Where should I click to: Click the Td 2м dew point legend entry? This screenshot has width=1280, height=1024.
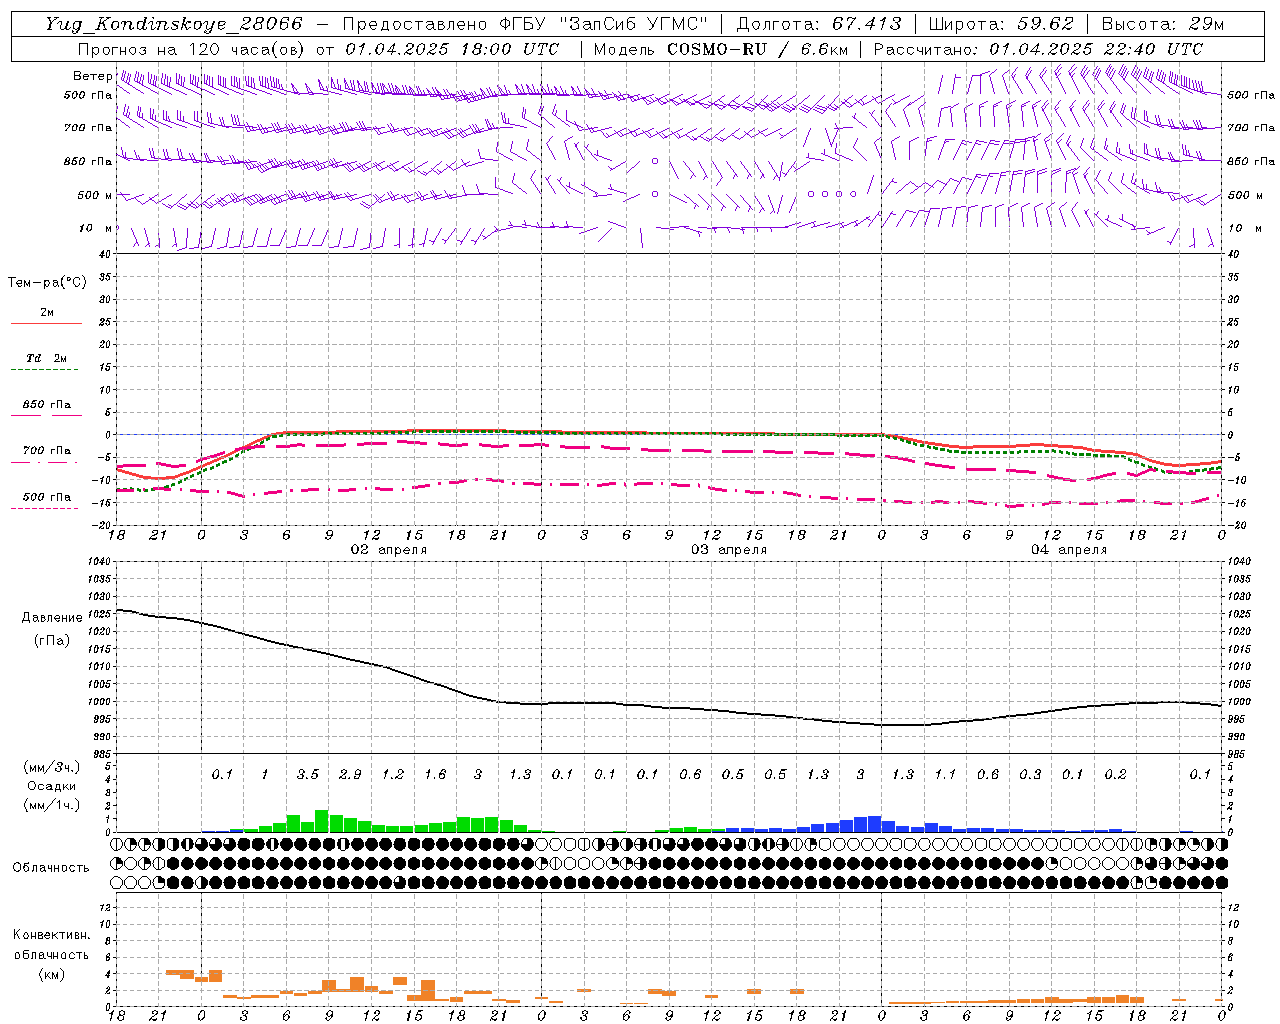(46, 364)
